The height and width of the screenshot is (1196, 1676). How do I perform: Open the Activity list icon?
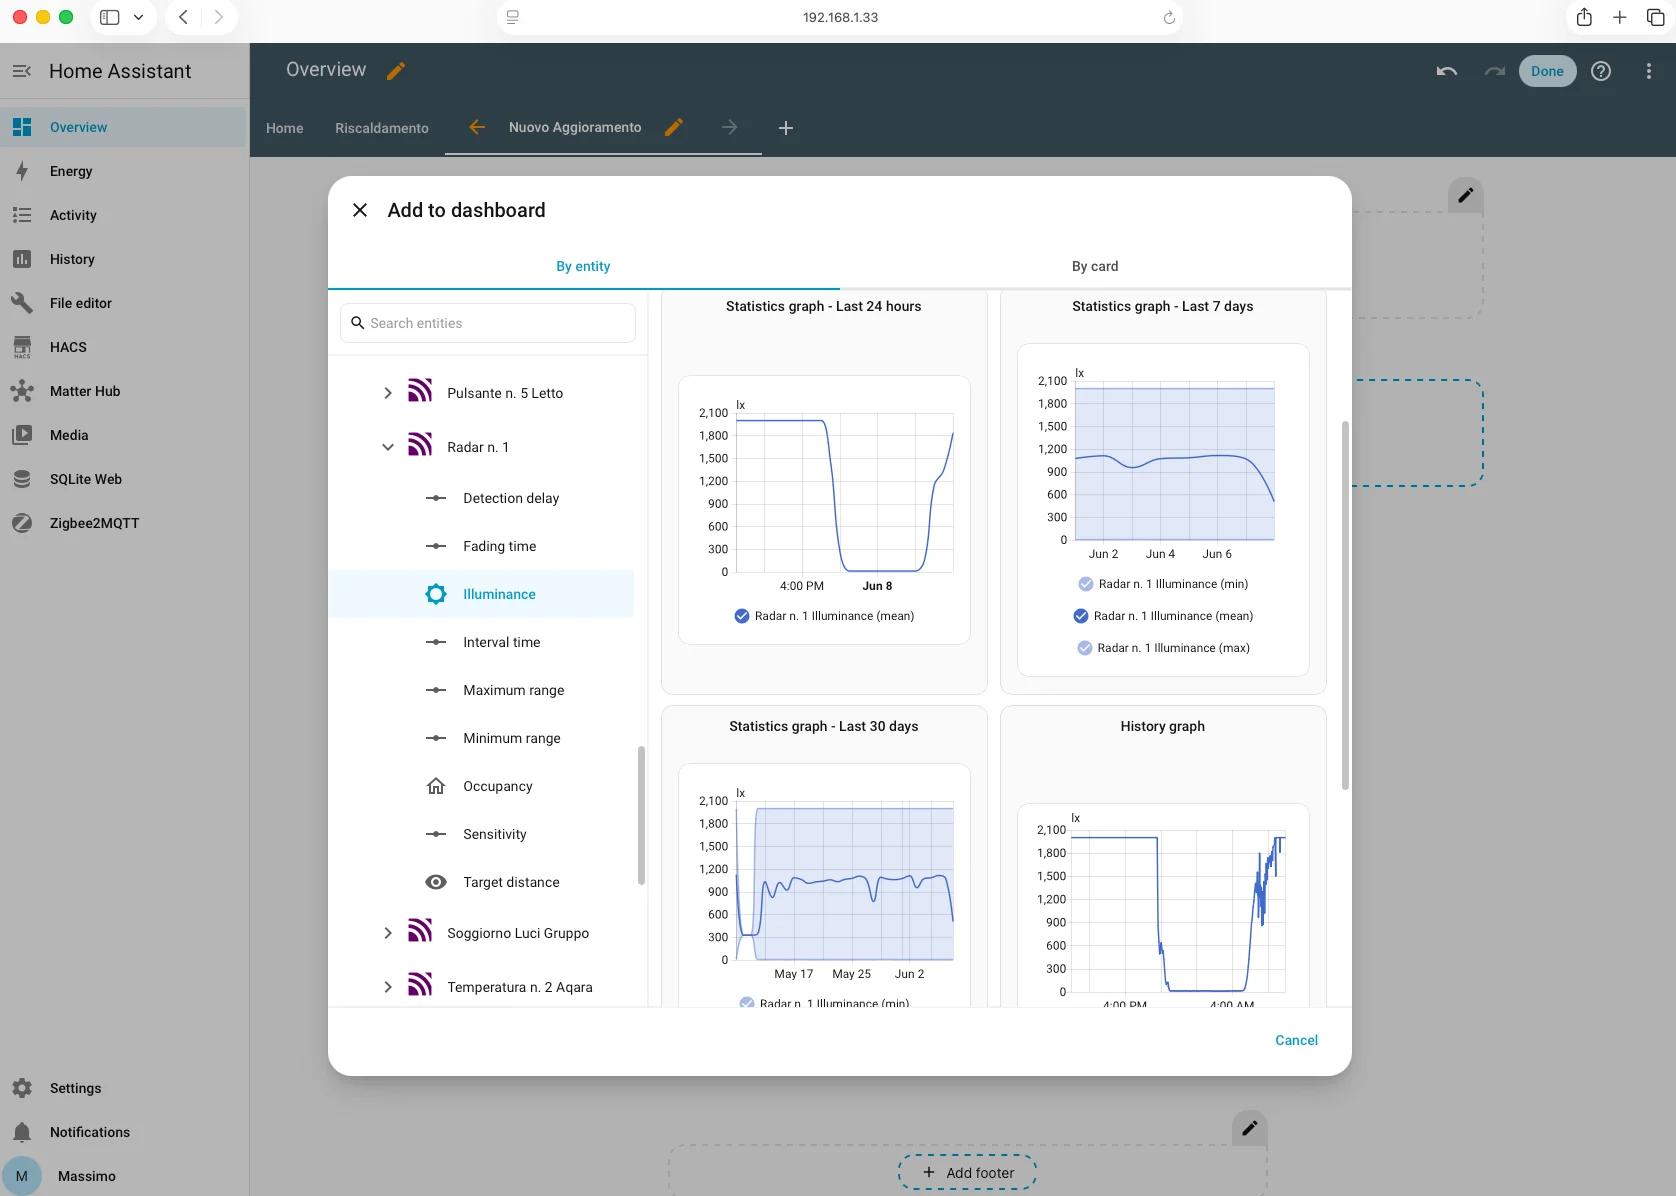point(22,215)
